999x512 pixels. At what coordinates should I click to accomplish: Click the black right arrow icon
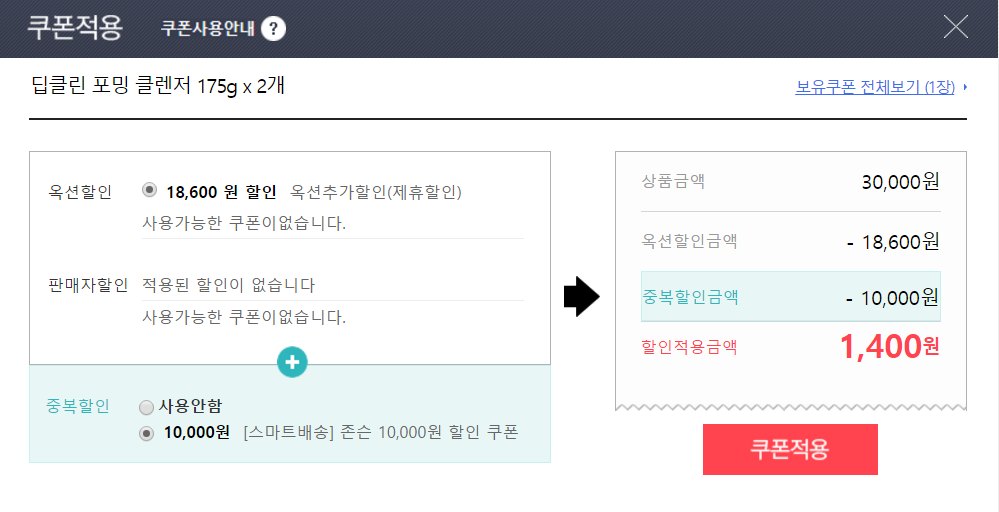pyautogui.click(x=582, y=297)
